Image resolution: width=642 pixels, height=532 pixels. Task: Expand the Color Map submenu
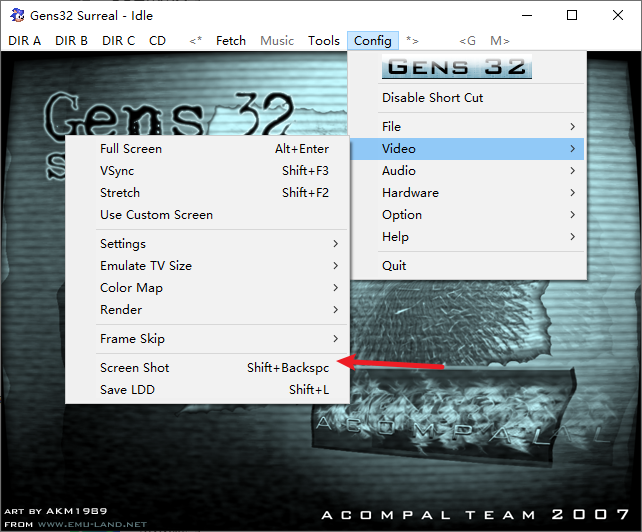207,288
